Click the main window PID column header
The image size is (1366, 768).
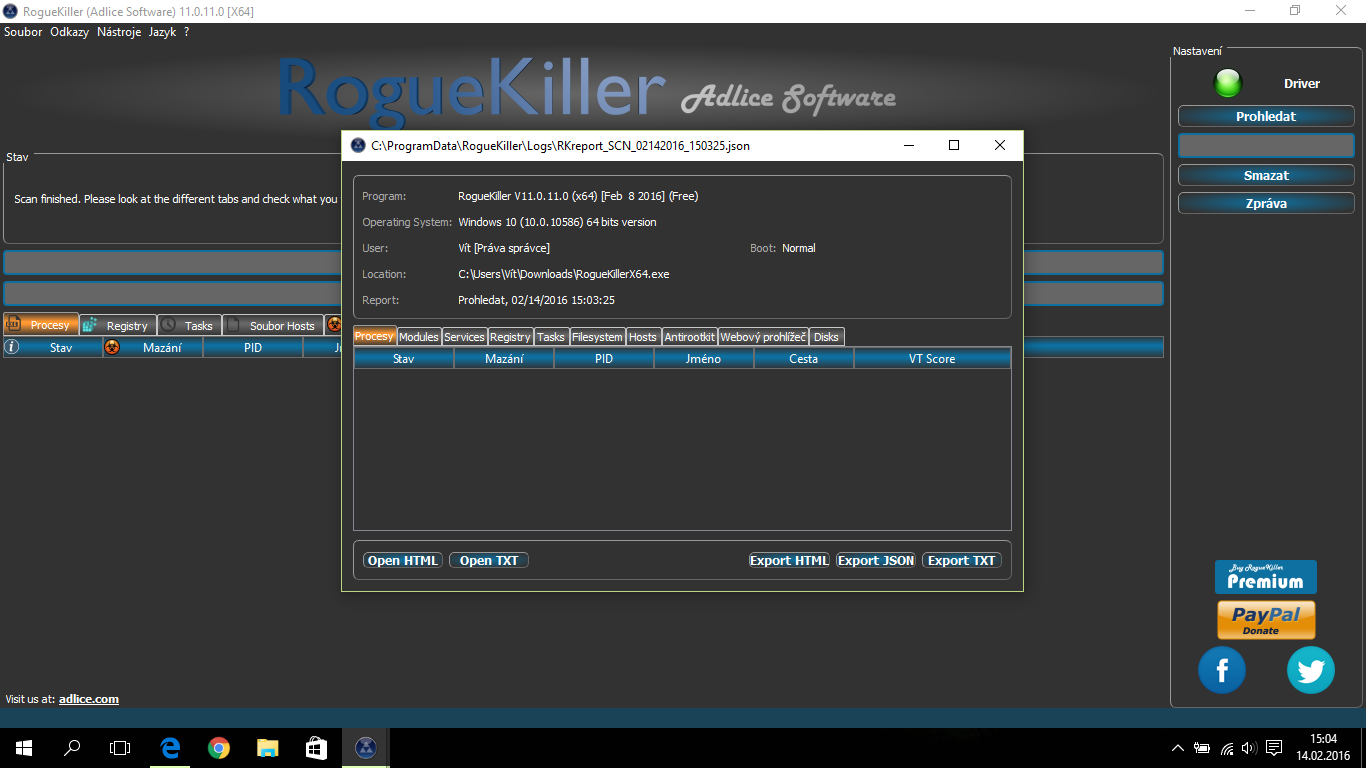pos(252,347)
